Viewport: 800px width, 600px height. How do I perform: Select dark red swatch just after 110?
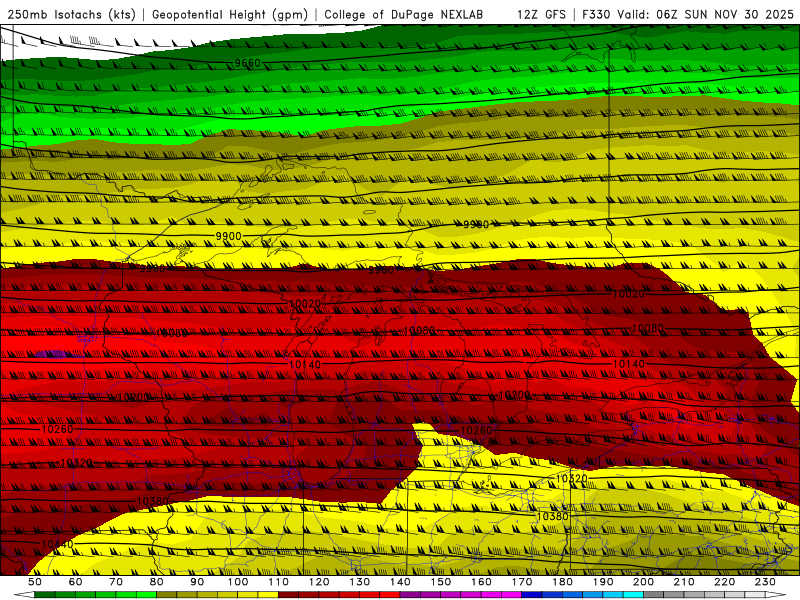coord(288,594)
